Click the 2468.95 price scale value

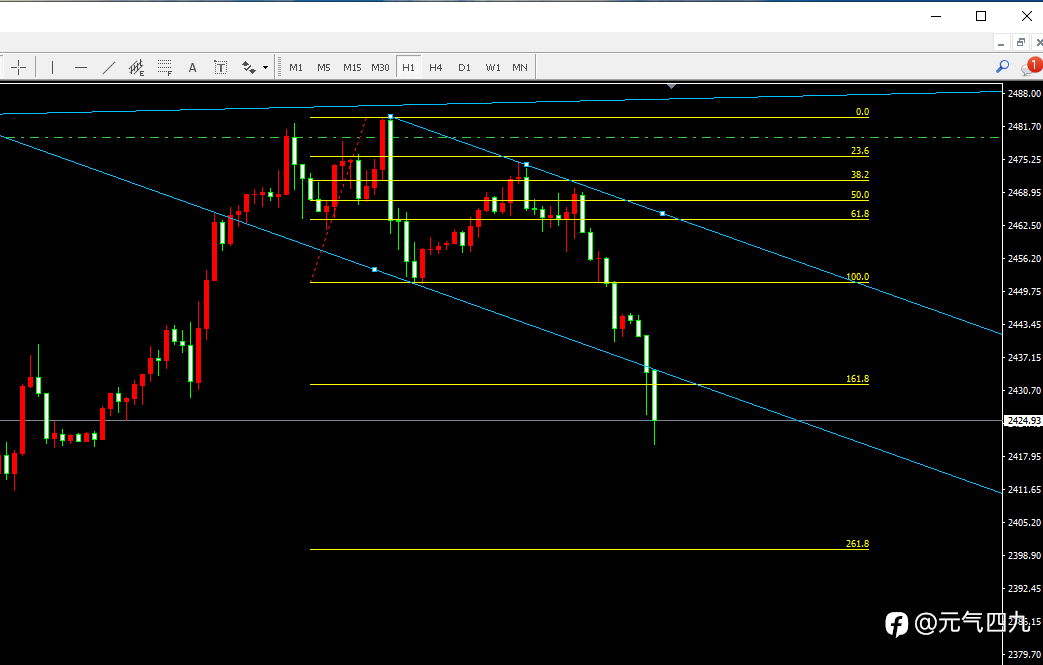[1024, 193]
